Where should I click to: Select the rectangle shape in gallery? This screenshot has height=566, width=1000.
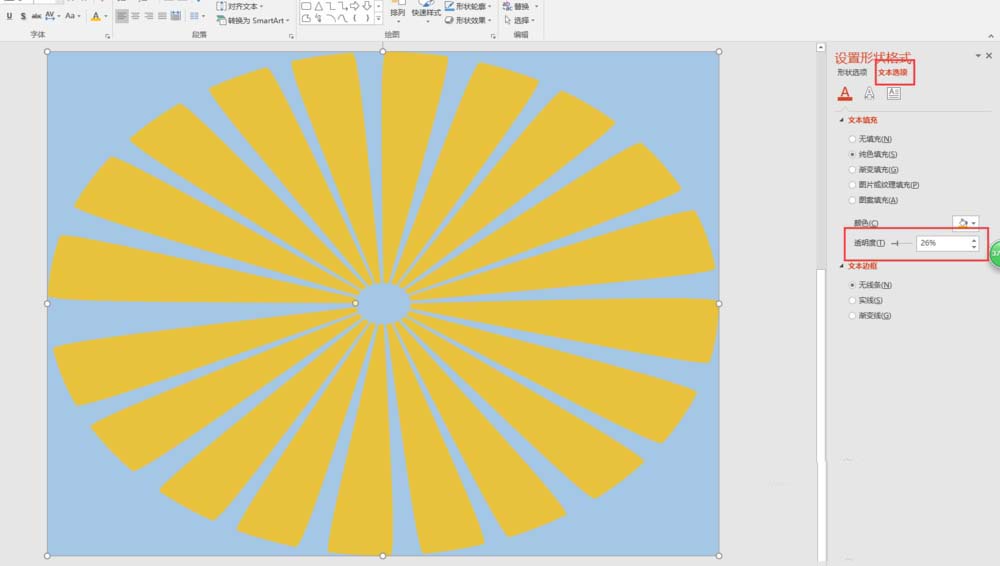click(306, 6)
